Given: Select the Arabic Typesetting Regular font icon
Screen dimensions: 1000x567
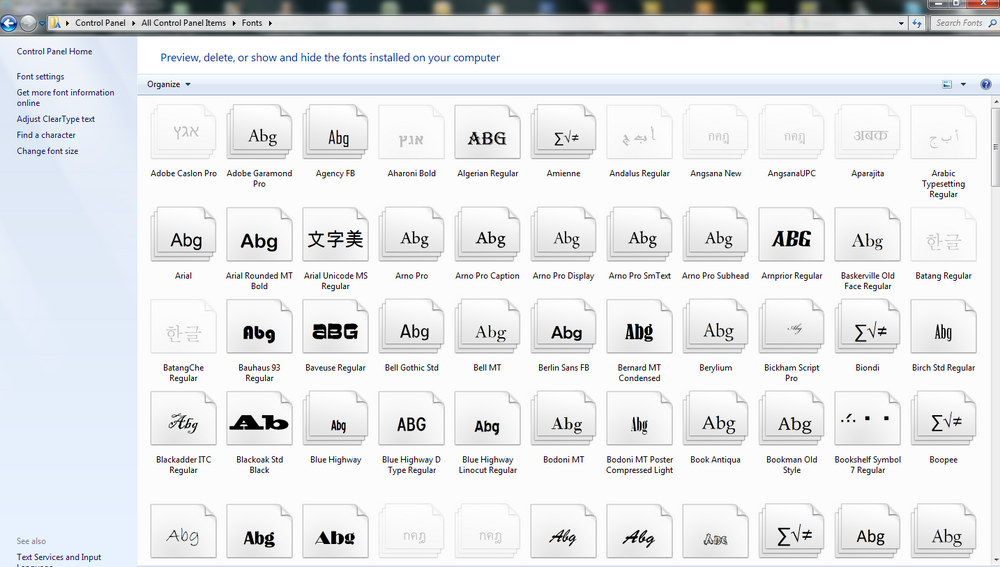Looking at the screenshot, I should [943, 132].
